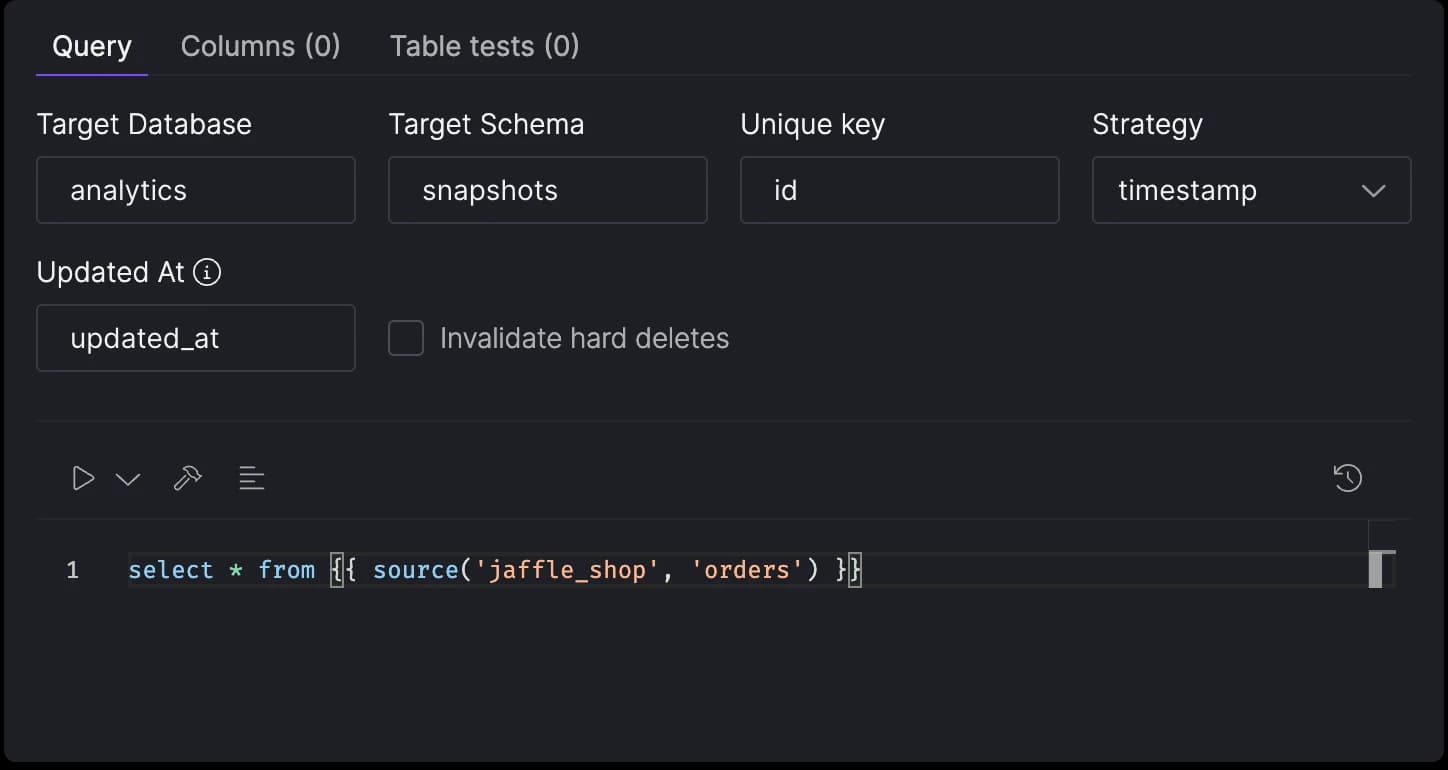Click line number 1 in the editor
Screen dimensions: 1448x770
(x=72, y=570)
